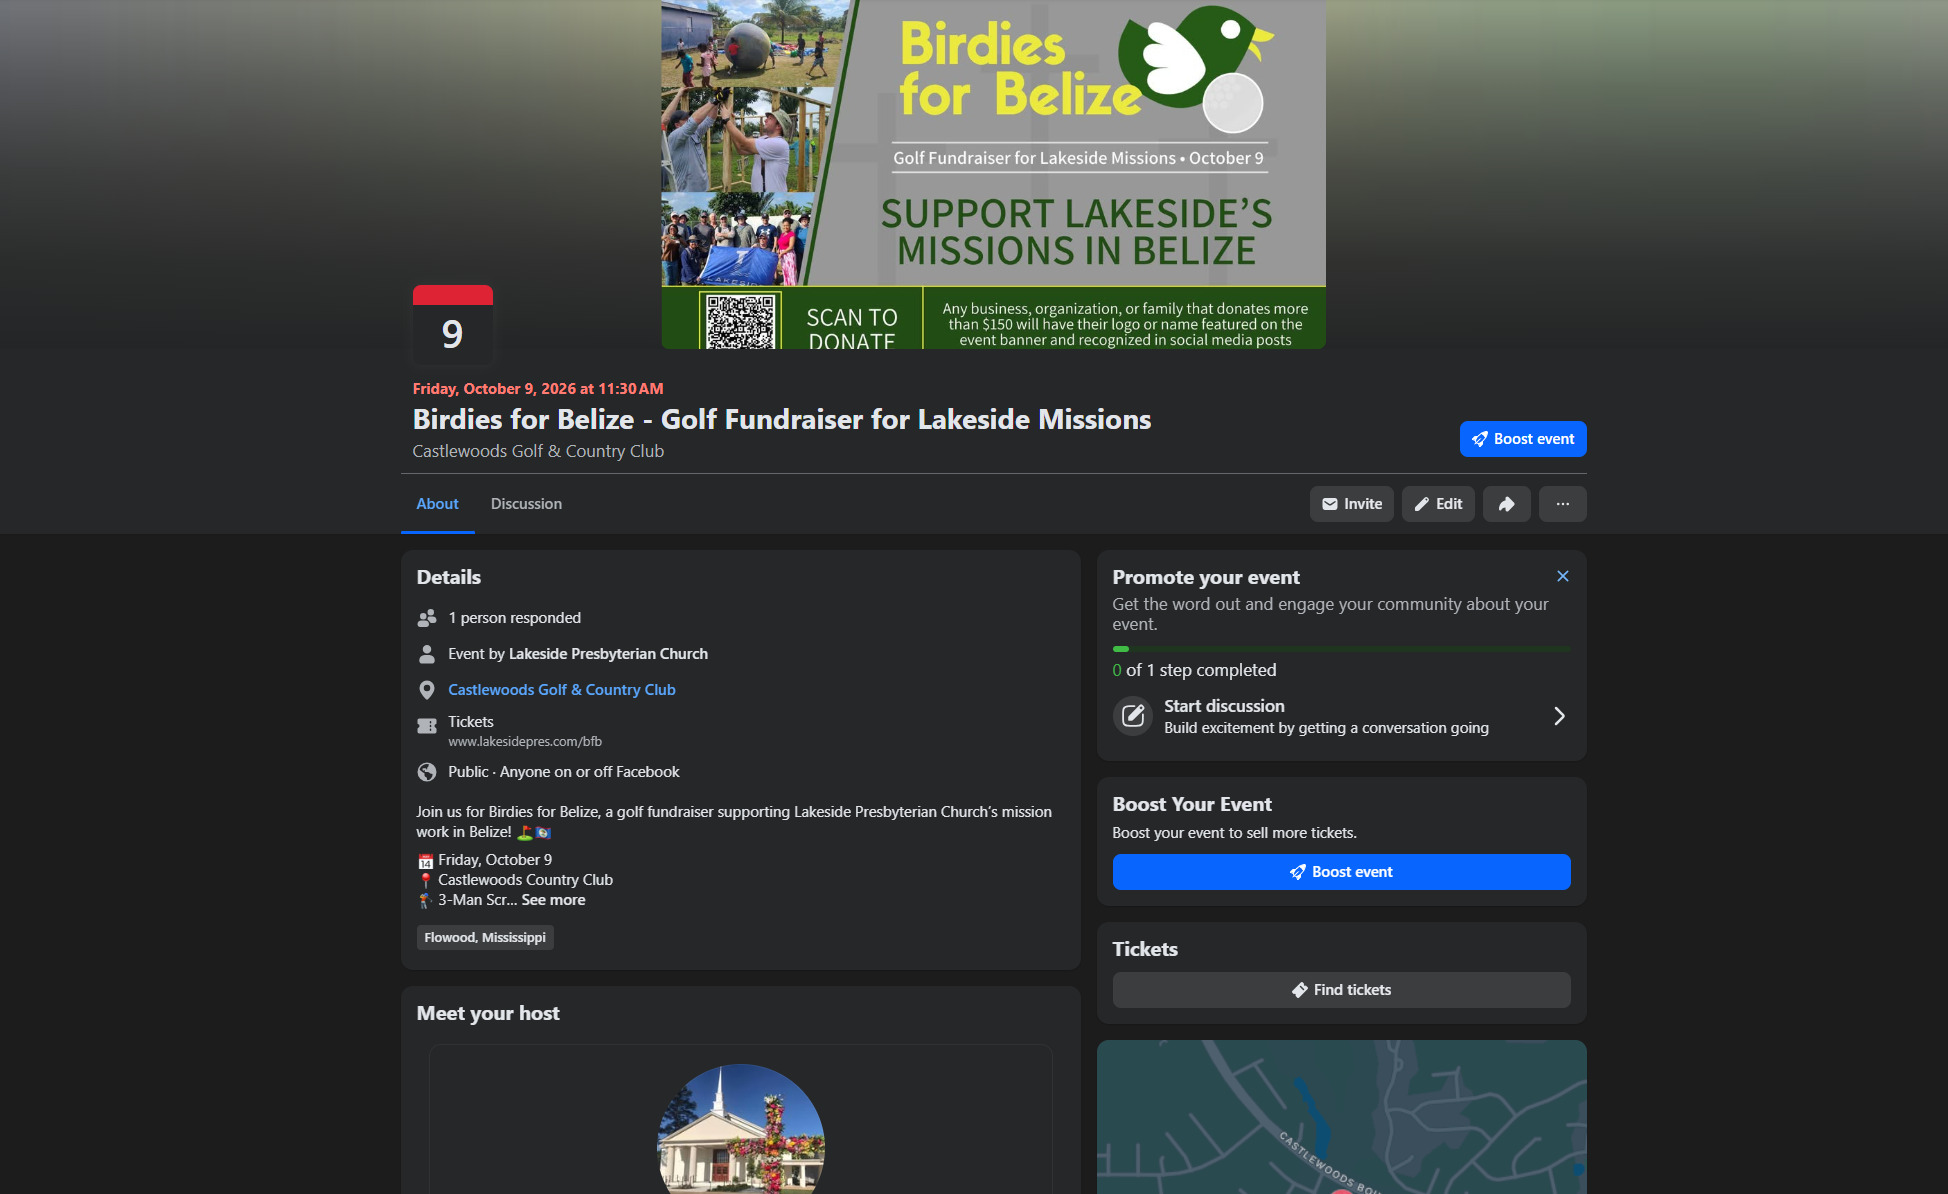Viewport: 1948px width, 1194px height.
Task: Click the Start discussion step title
Action: coord(1224,706)
